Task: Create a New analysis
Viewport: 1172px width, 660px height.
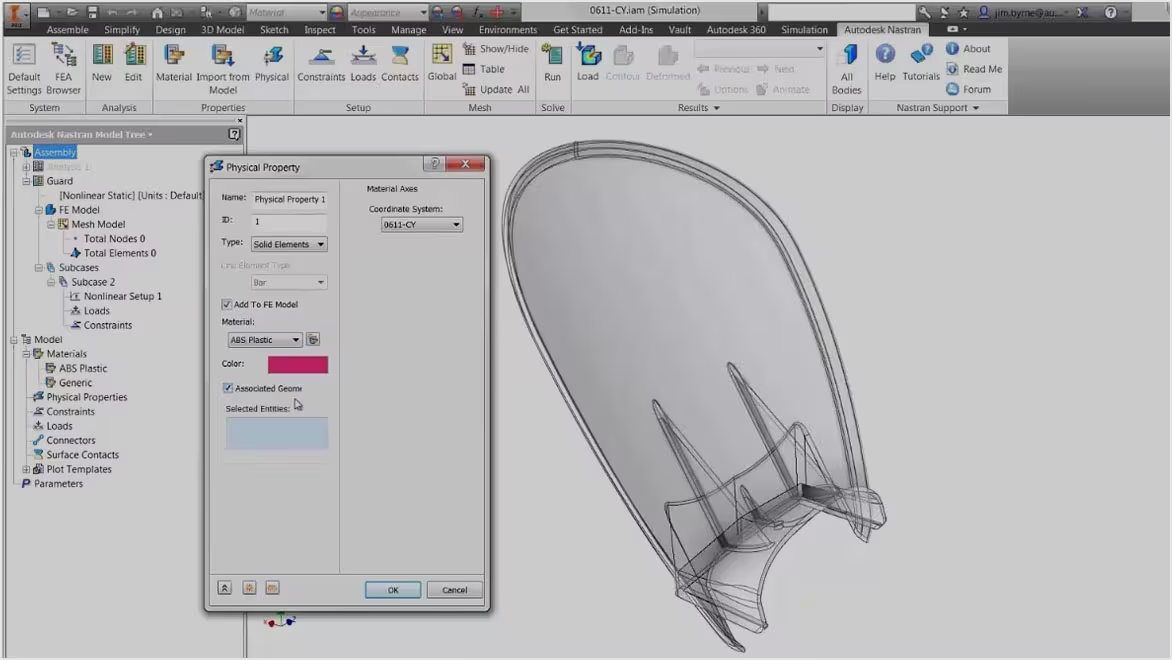Action: 102,63
